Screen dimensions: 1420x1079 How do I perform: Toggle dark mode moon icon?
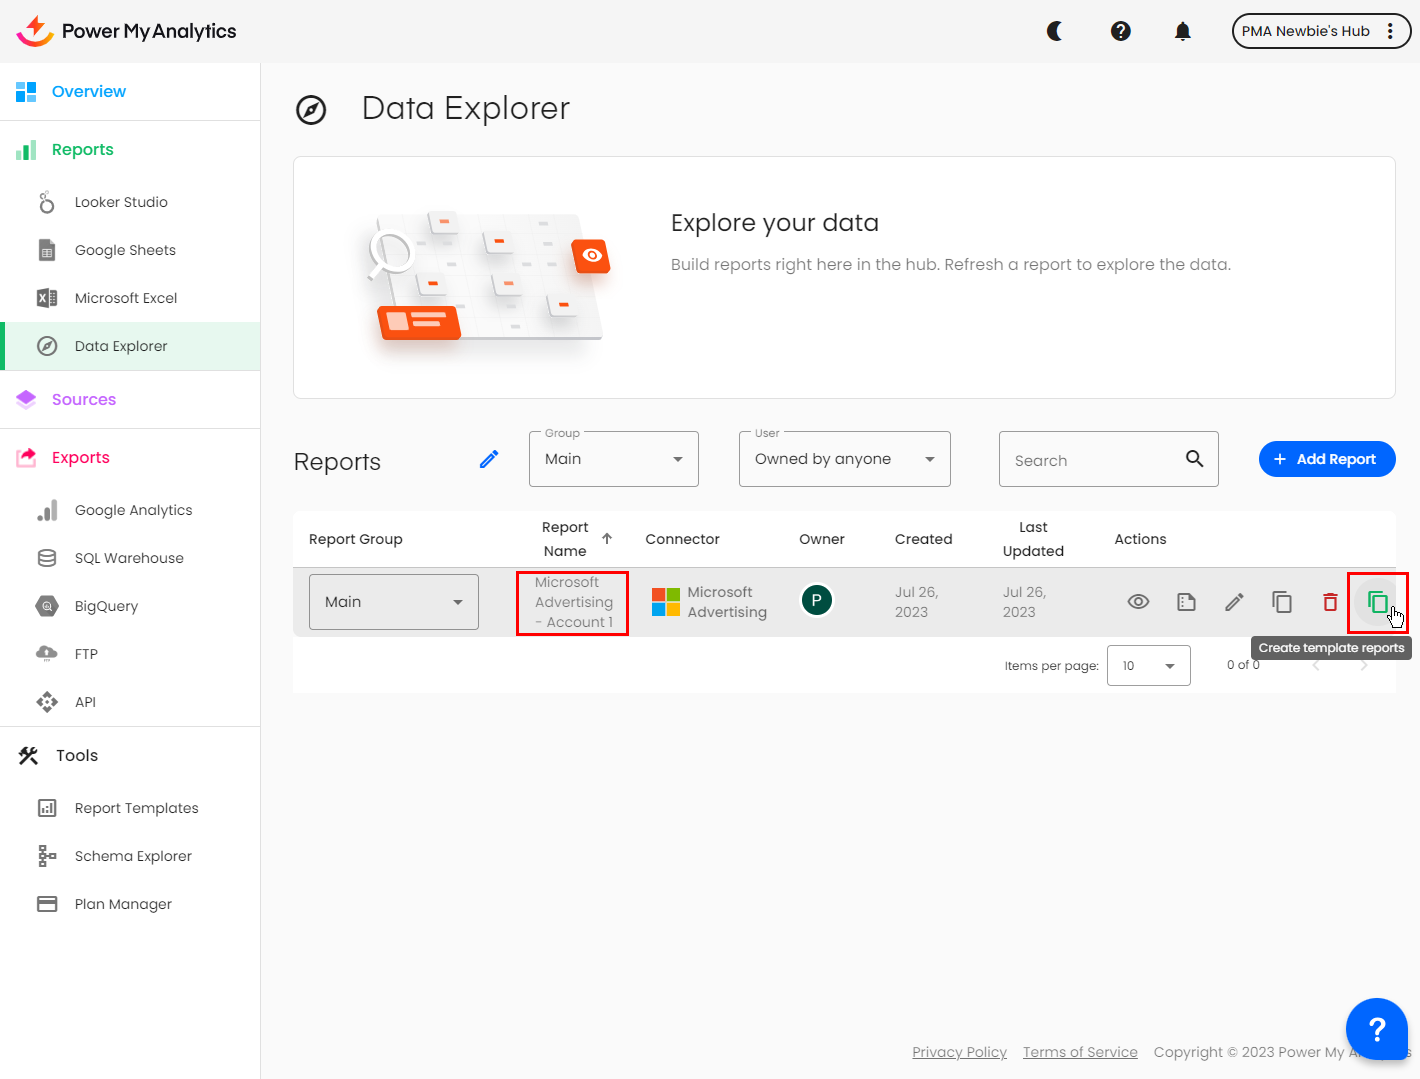[x=1055, y=31]
